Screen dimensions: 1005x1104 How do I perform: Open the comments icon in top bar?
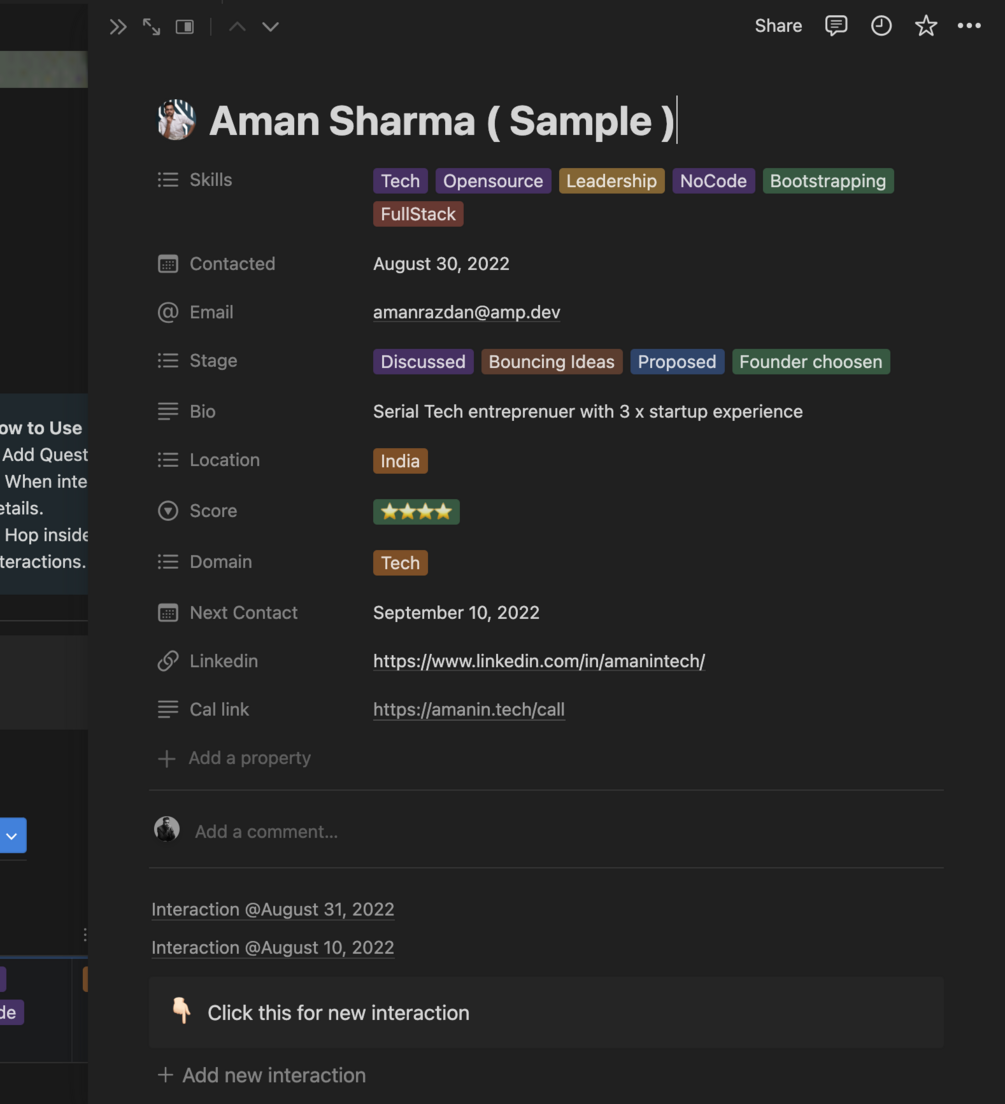[x=836, y=26]
